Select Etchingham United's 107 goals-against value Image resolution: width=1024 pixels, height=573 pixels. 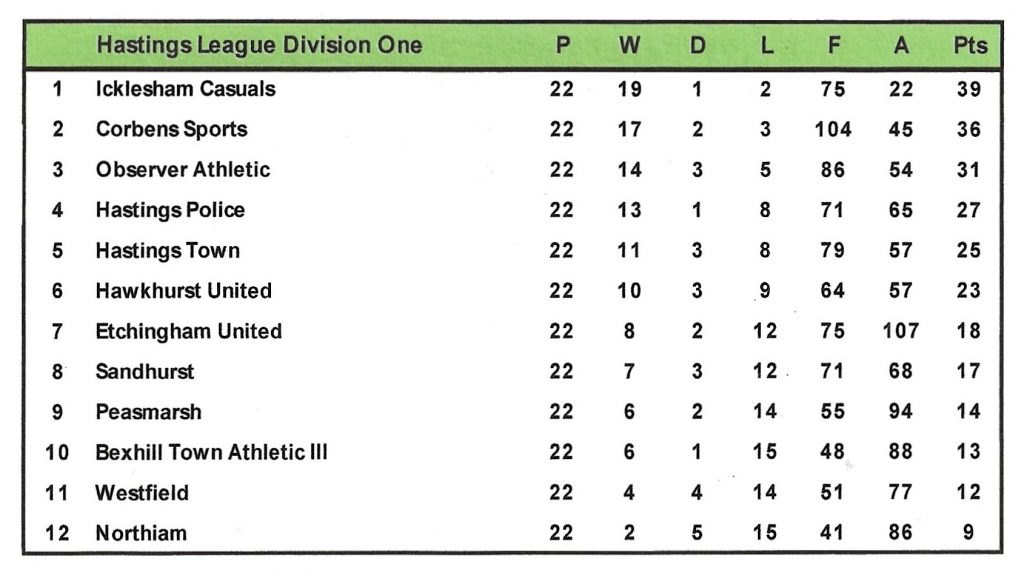pyautogui.click(x=901, y=331)
